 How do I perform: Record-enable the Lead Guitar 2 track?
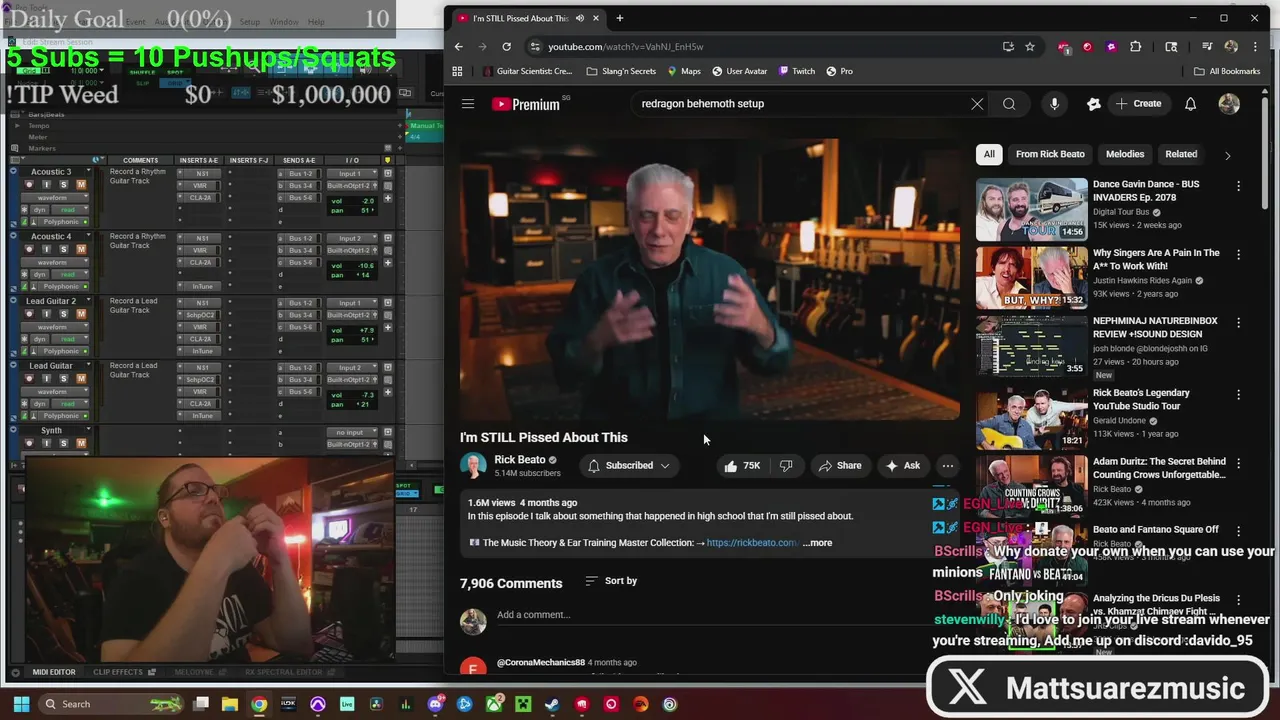tap(29, 313)
